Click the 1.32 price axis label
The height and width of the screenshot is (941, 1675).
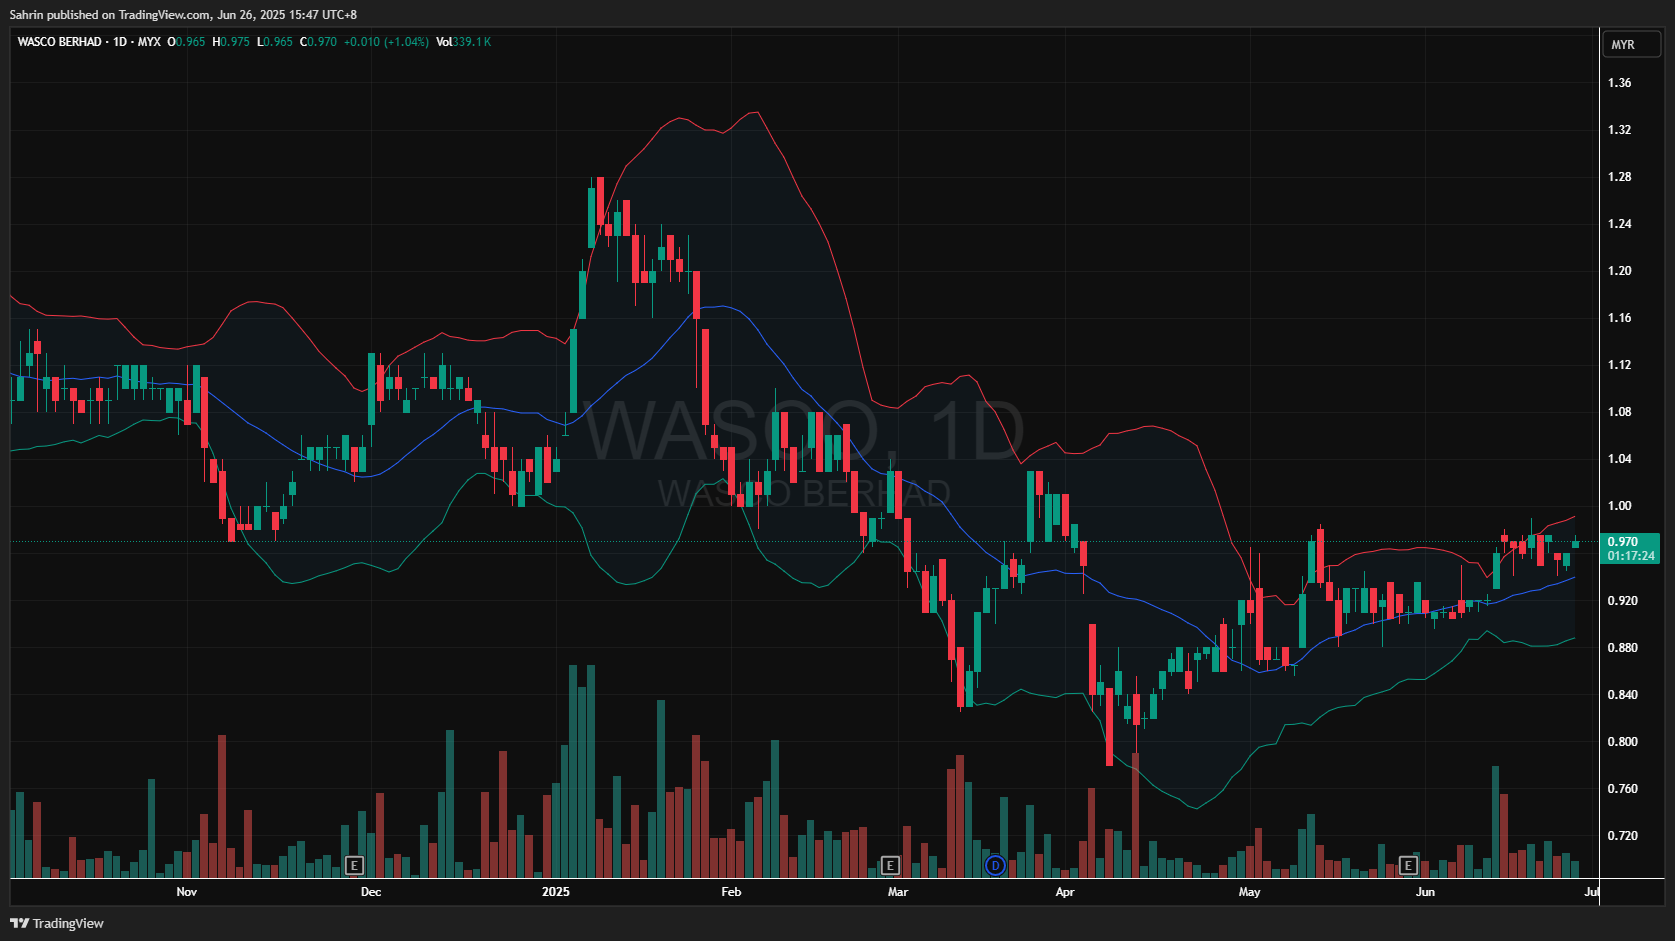(x=1619, y=130)
